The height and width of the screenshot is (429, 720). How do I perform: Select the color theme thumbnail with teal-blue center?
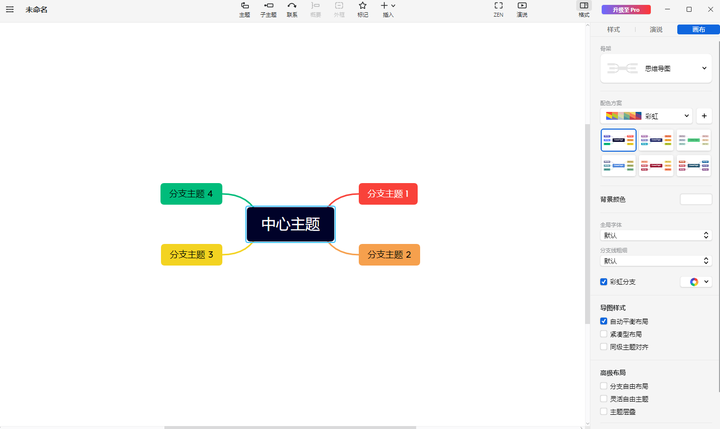(694, 165)
